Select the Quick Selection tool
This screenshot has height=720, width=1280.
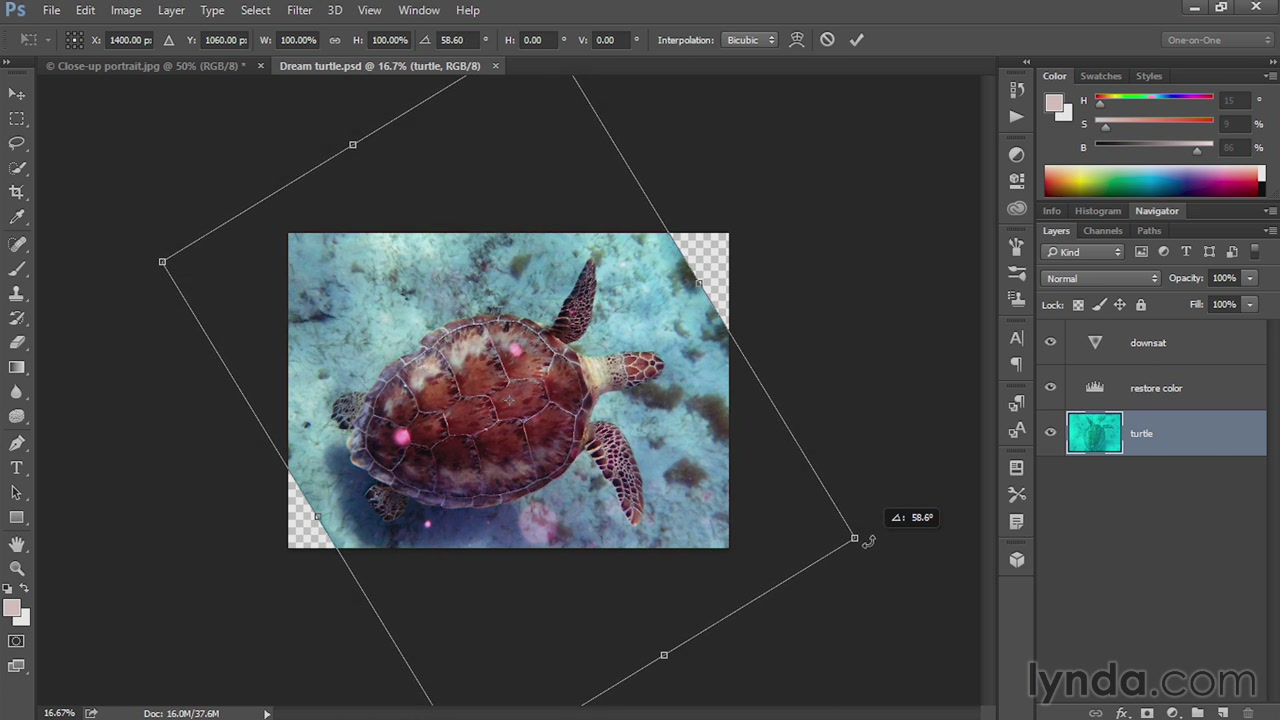pos(17,168)
